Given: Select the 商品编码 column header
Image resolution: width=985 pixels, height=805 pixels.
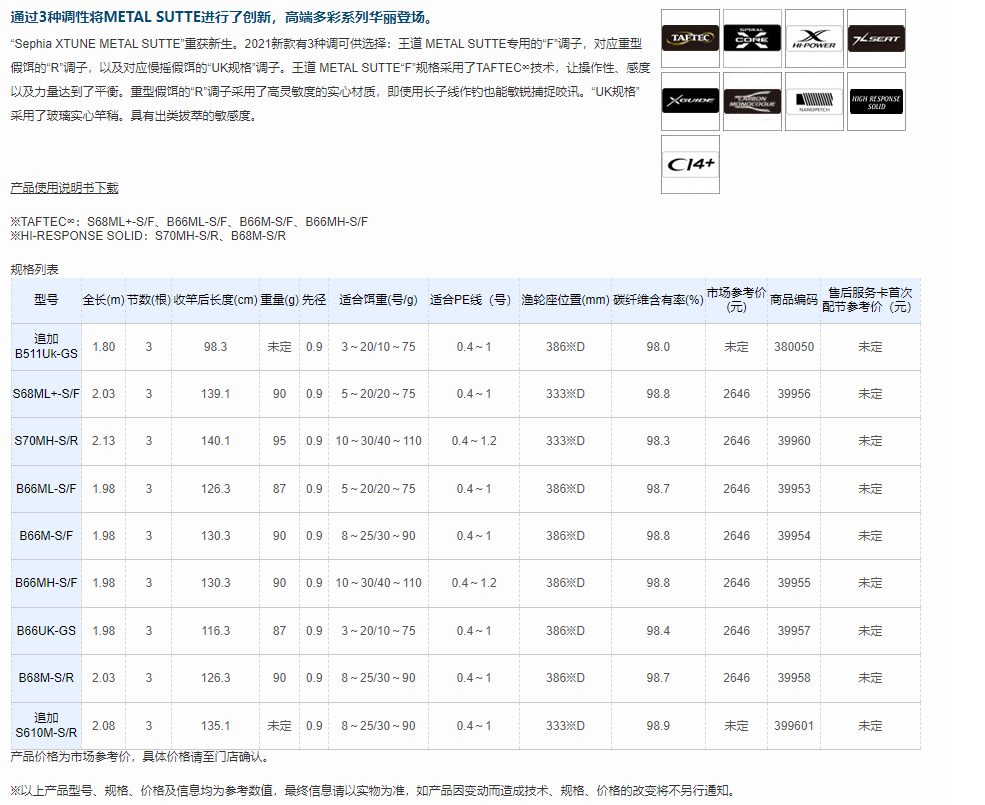Looking at the screenshot, I should tap(793, 300).
